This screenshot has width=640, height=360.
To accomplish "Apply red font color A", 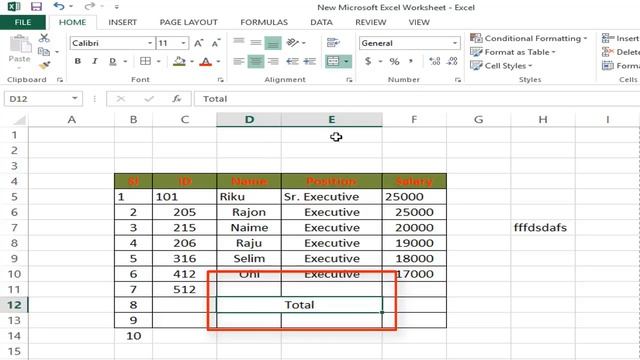I will click(206, 61).
